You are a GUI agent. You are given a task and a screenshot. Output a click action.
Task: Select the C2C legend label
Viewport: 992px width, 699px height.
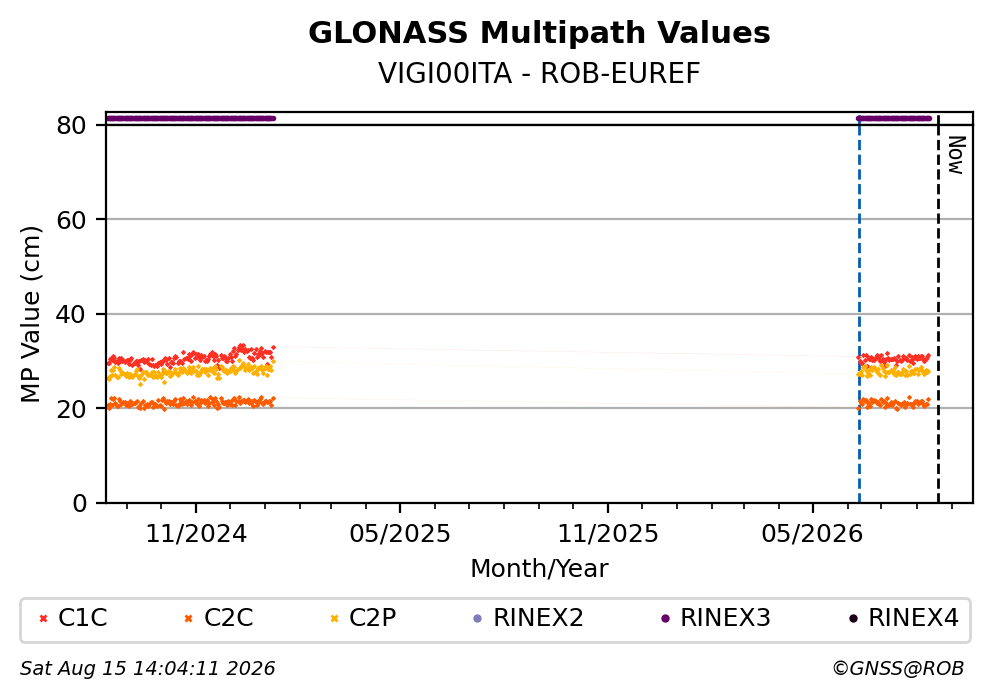point(228,618)
